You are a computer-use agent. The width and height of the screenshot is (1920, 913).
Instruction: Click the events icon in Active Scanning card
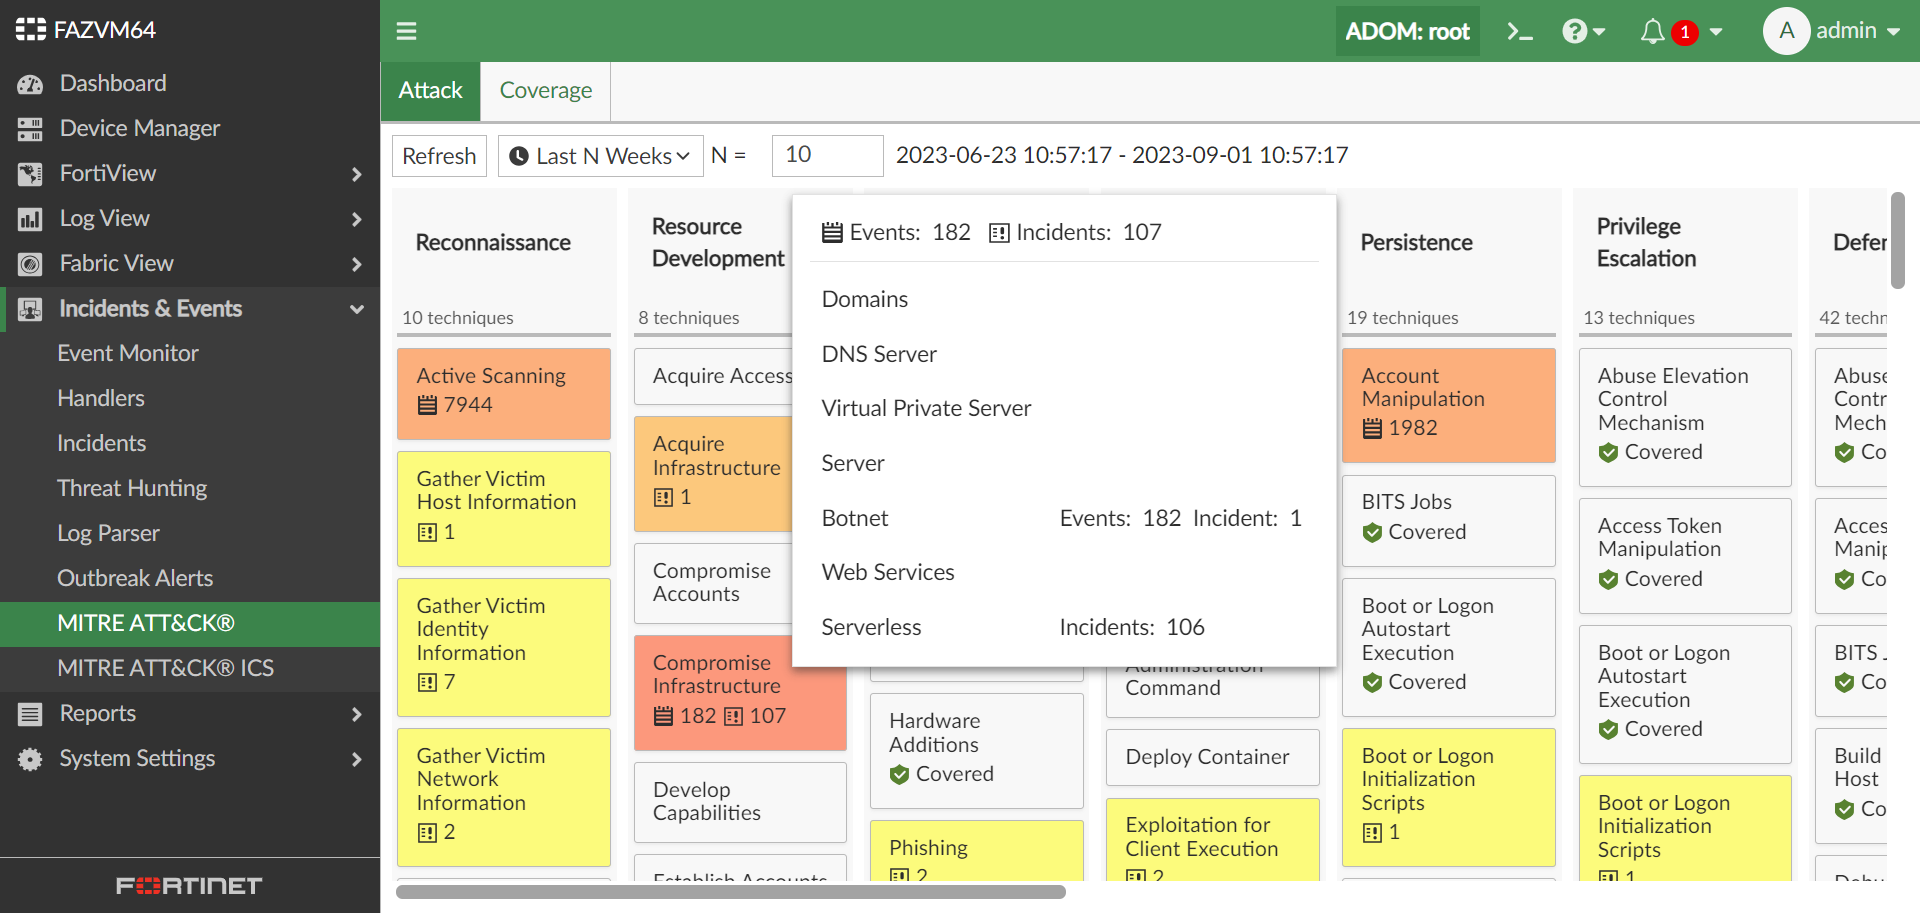point(427,405)
